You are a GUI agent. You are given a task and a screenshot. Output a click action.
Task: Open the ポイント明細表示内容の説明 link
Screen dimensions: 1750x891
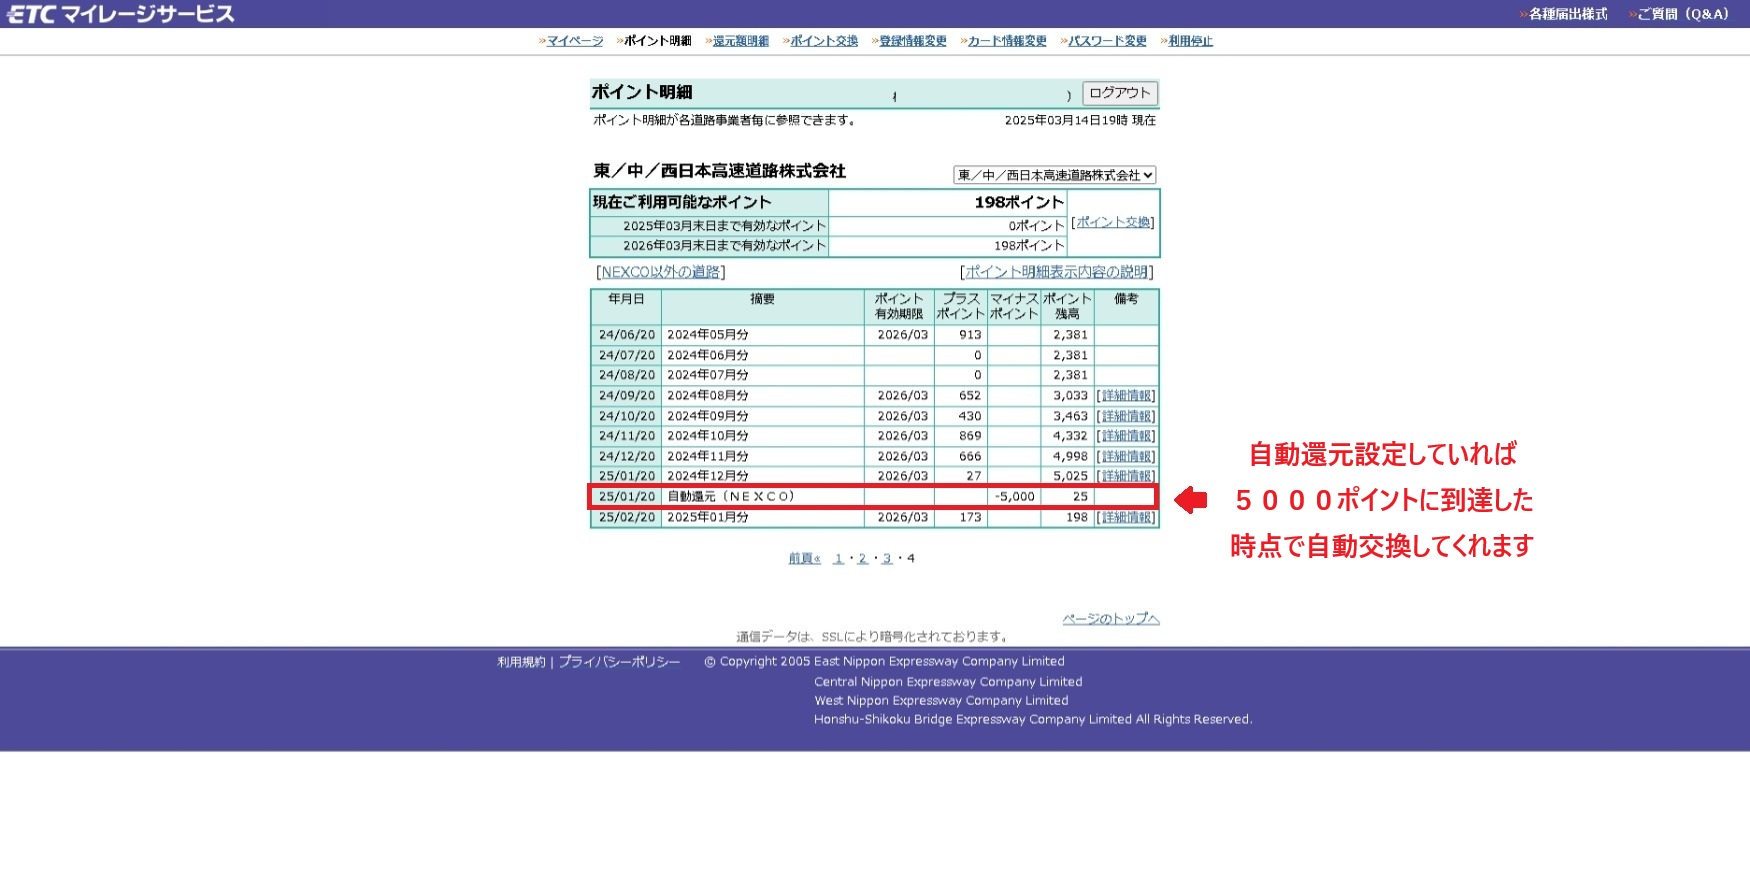pos(1057,272)
